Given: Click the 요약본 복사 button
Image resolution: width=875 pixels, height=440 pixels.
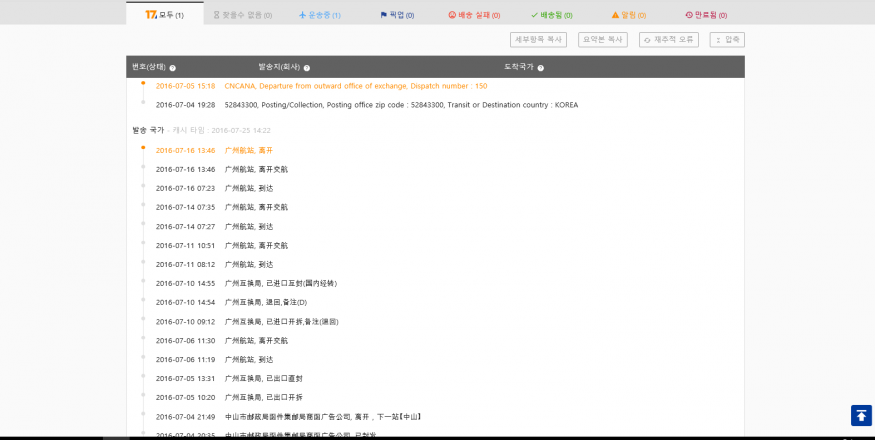Looking at the screenshot, I should pos(603,40).
